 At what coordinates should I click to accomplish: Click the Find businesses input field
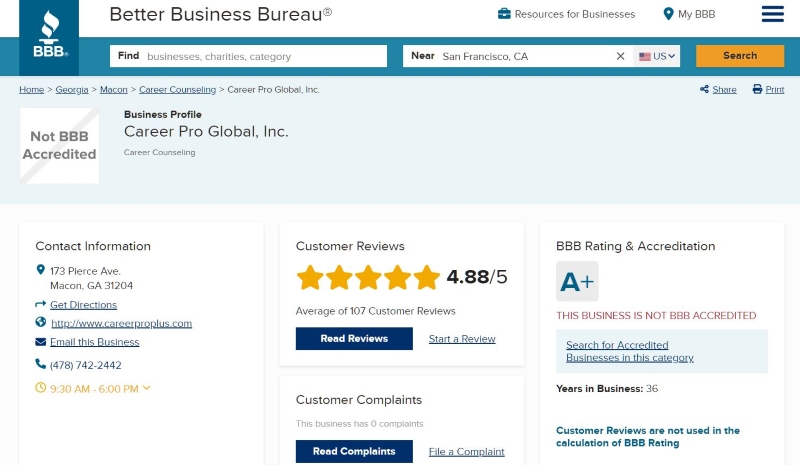coord(248,56)
